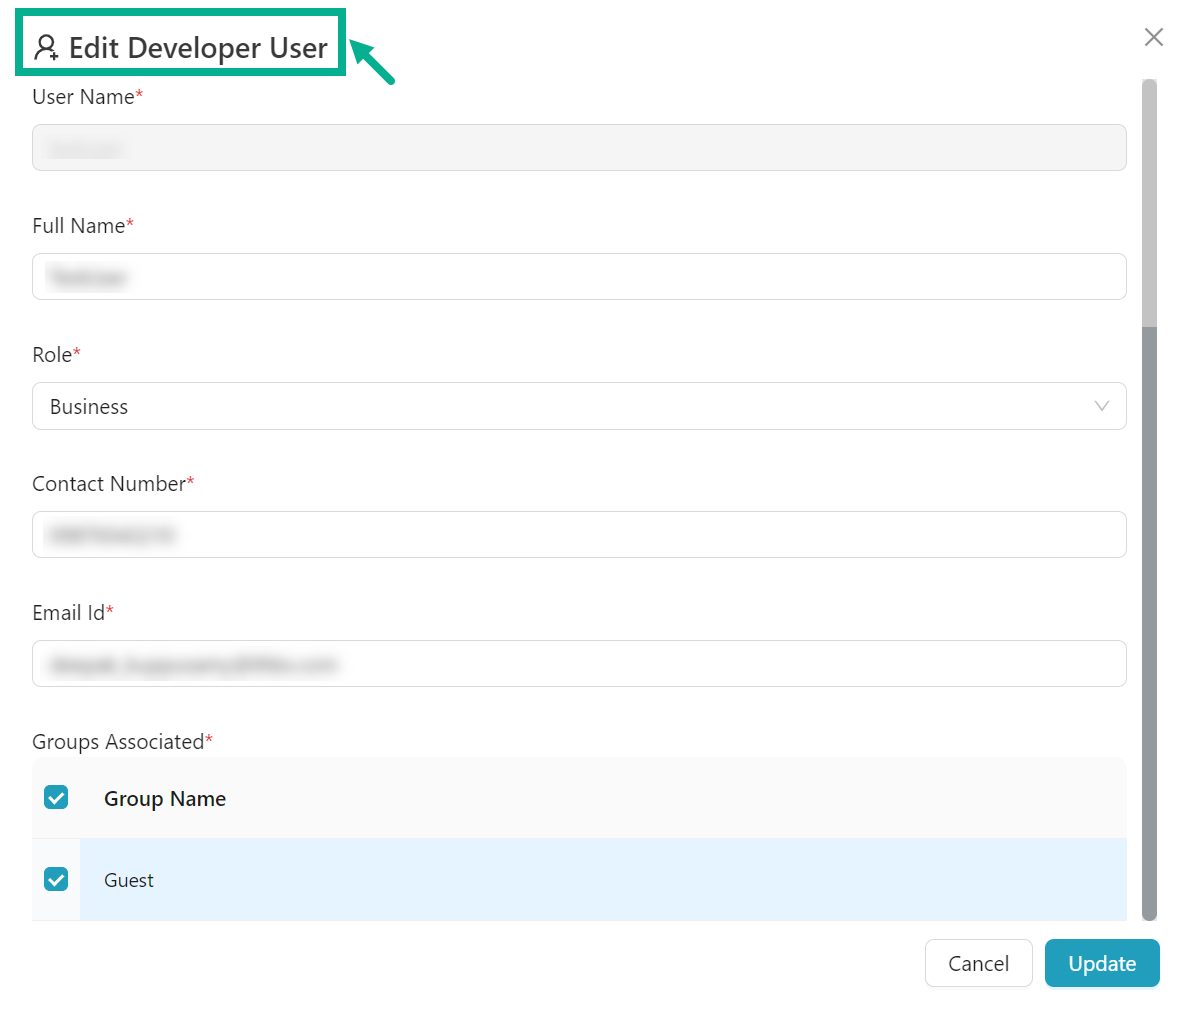Select the Guest row in groups table
This screenshot has width=1189, height=1010.
pyautogui.click(x=600, y=880)
